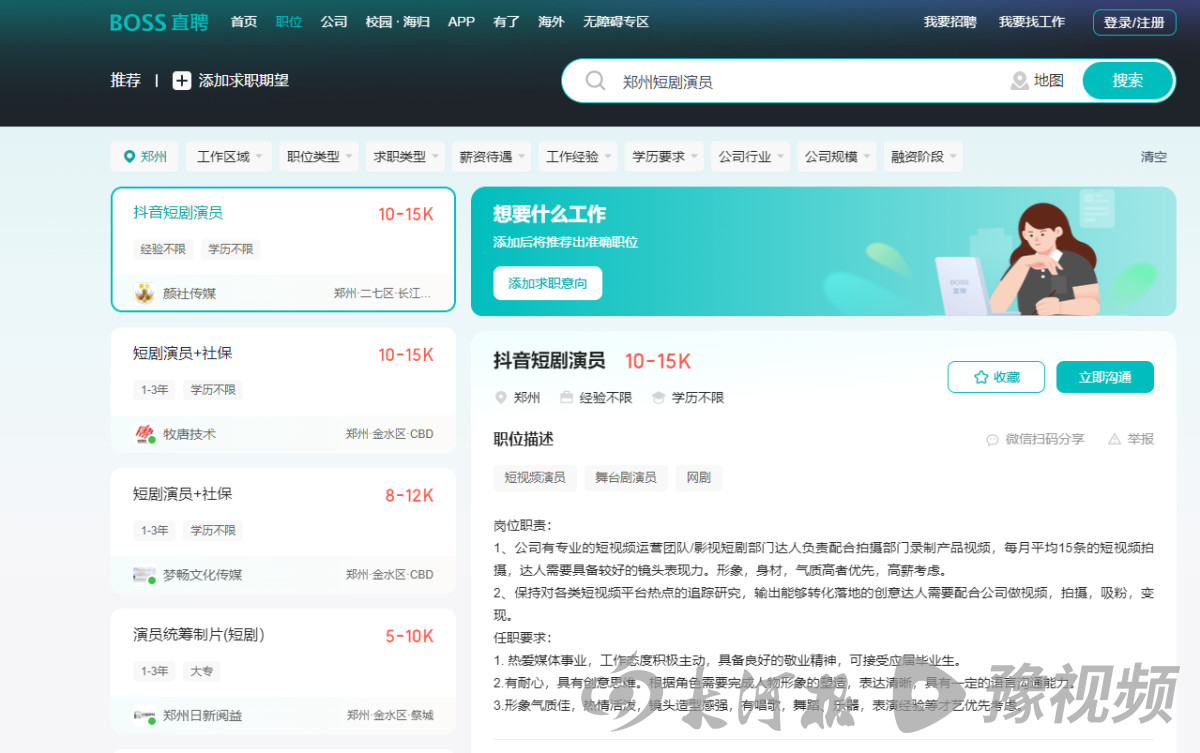This screenshot has height=753, width=1200.
Task: Click the 颜社传媒 company logo
Action: tap(144, 293)
